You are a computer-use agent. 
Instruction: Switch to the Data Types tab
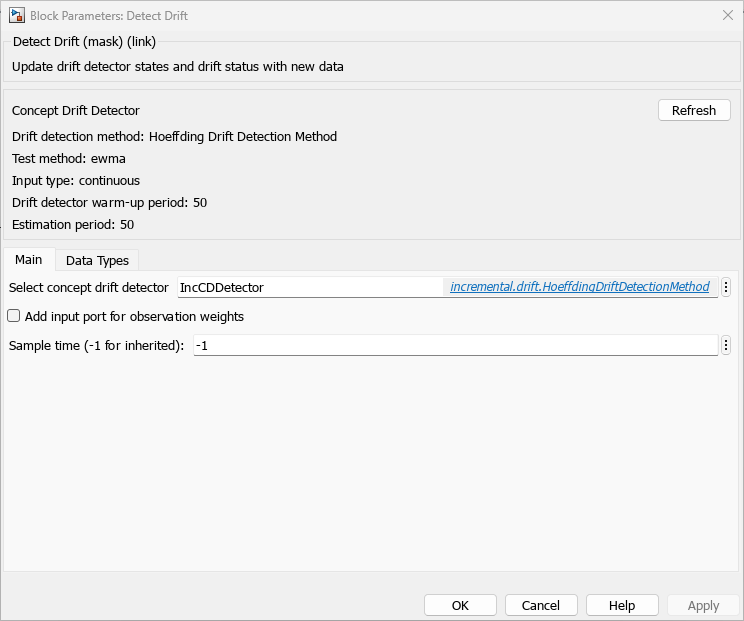click(x=97, y=260)
